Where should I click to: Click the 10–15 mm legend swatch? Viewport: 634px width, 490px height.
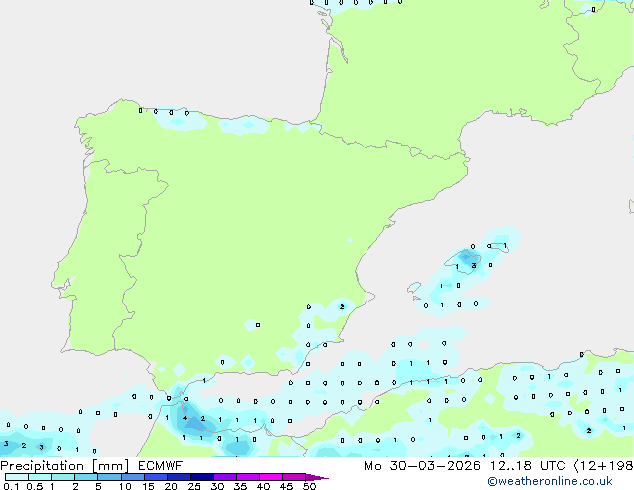coord(133,477)
